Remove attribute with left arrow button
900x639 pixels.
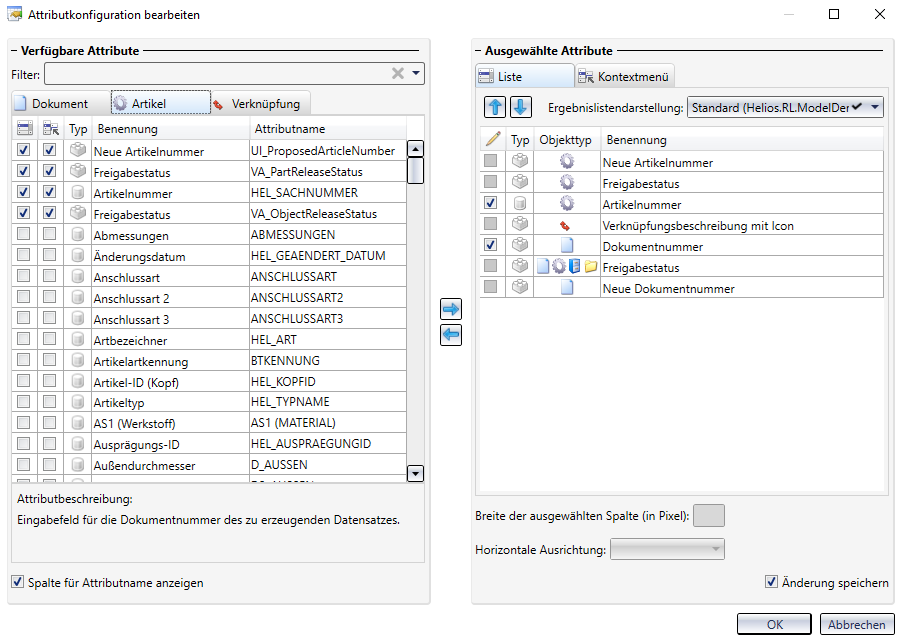[451, 334]
